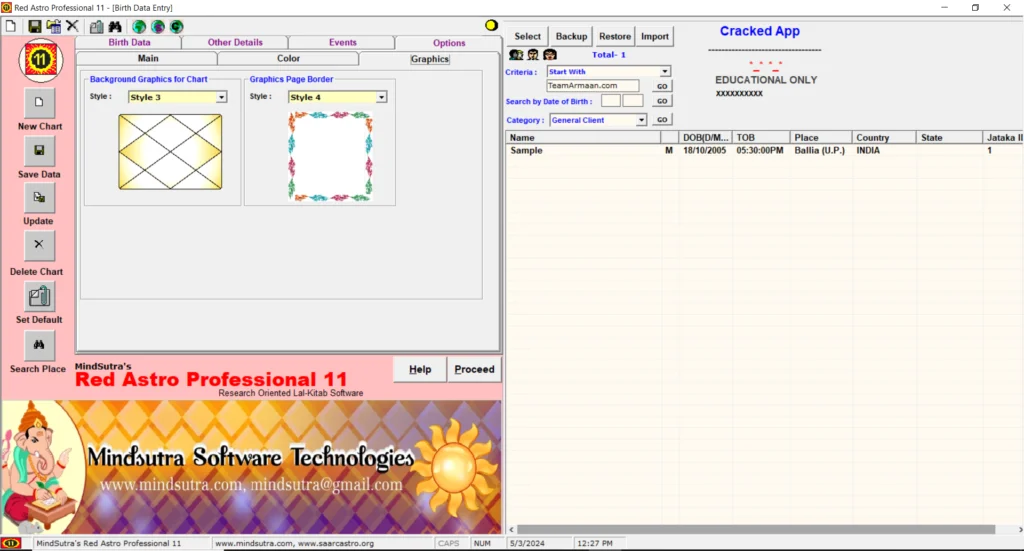Click the 05:30:00PM time of birth cell
1024x551 pixels.
(x=760, y=150)
